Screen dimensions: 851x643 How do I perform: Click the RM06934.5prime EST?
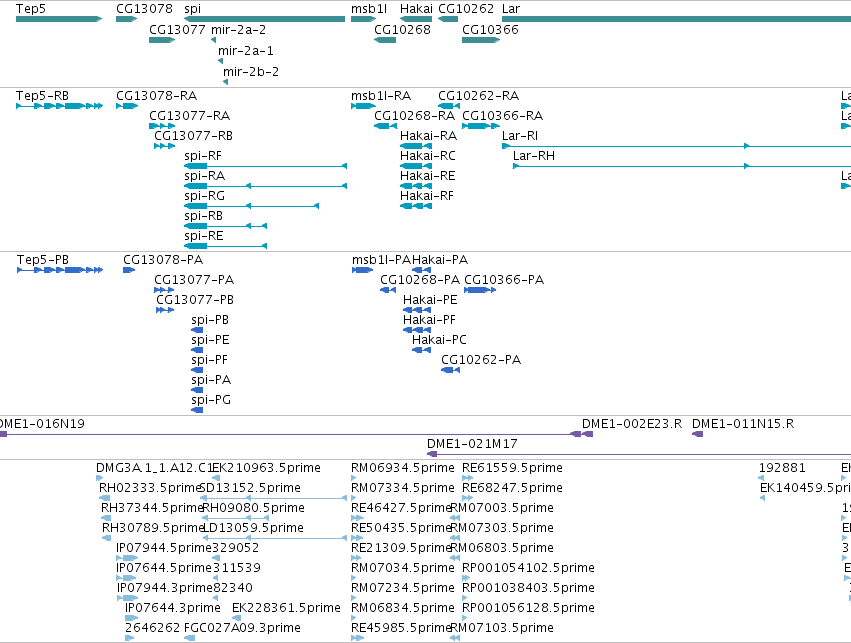(354, 478)
